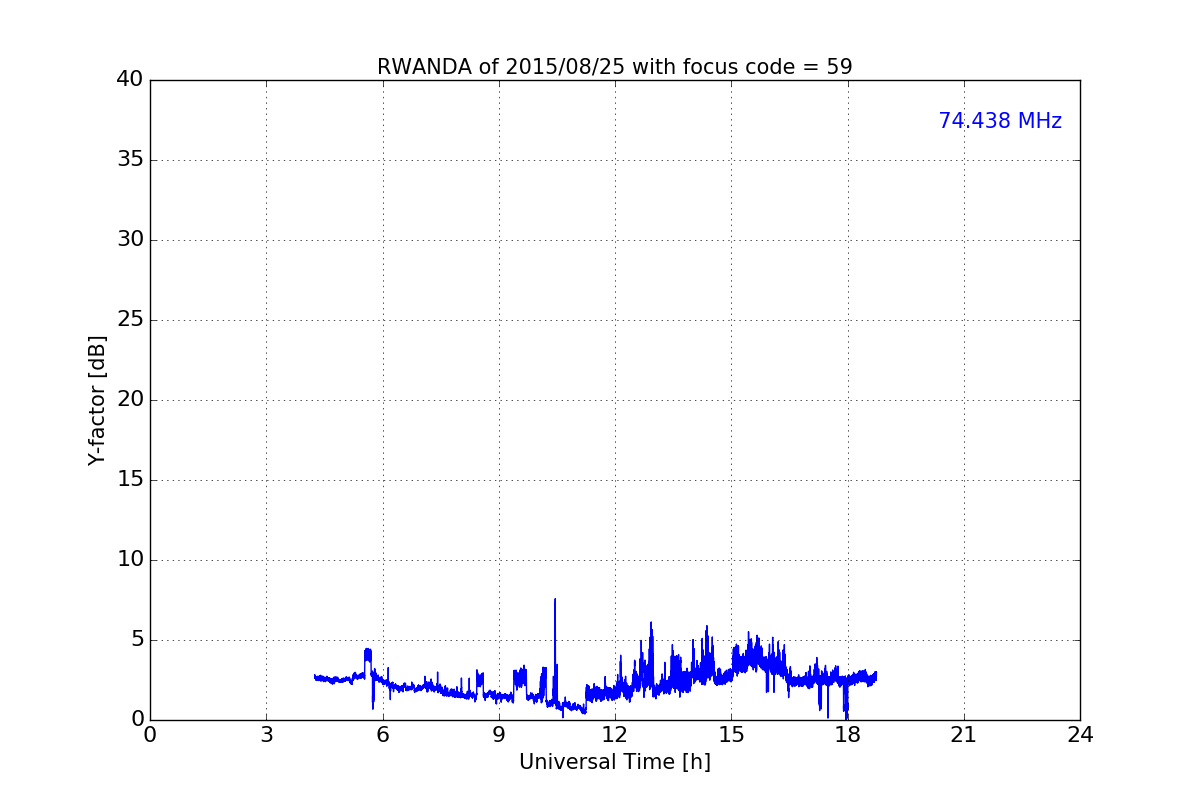Screen dimensions: 1200x800
Task: Click x-axis tick label 21
Action: (964, 735)
